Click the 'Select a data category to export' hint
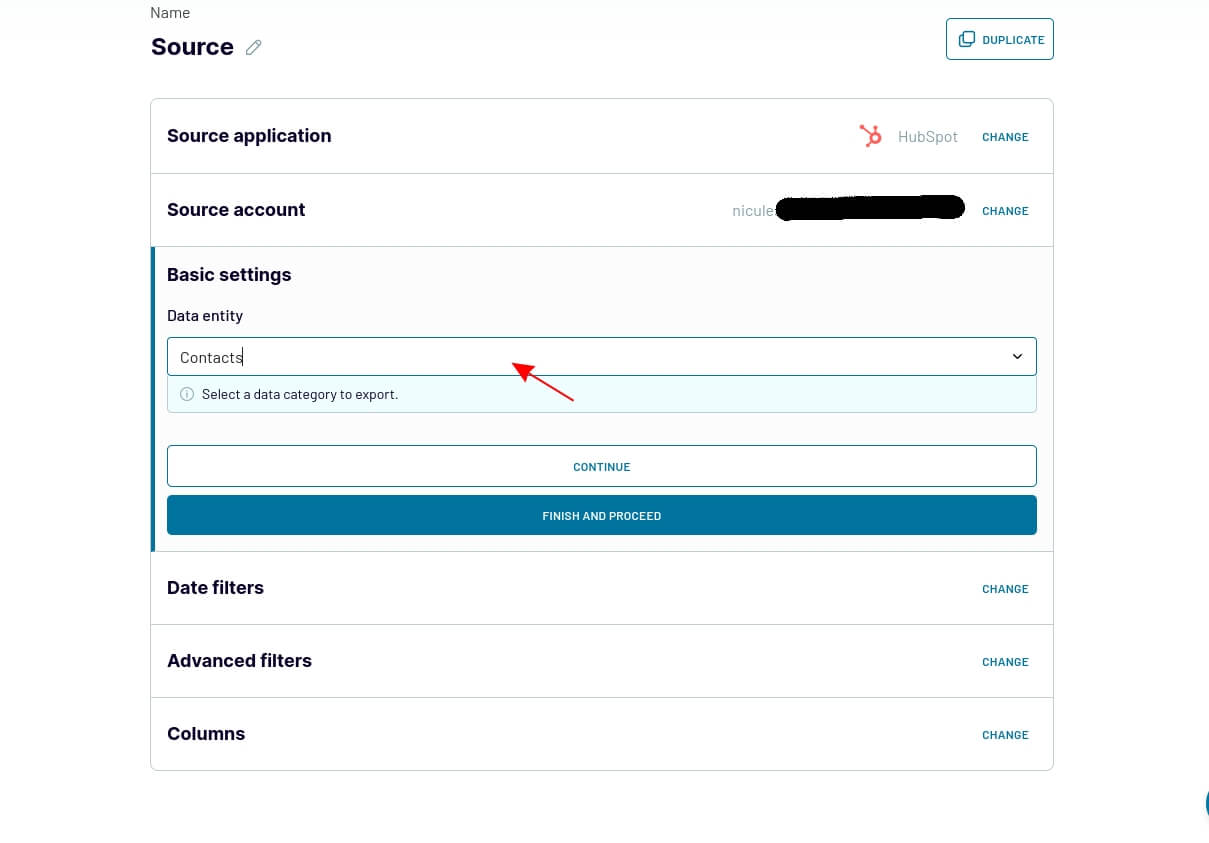Screen dimensions: 1209x843 300,394
